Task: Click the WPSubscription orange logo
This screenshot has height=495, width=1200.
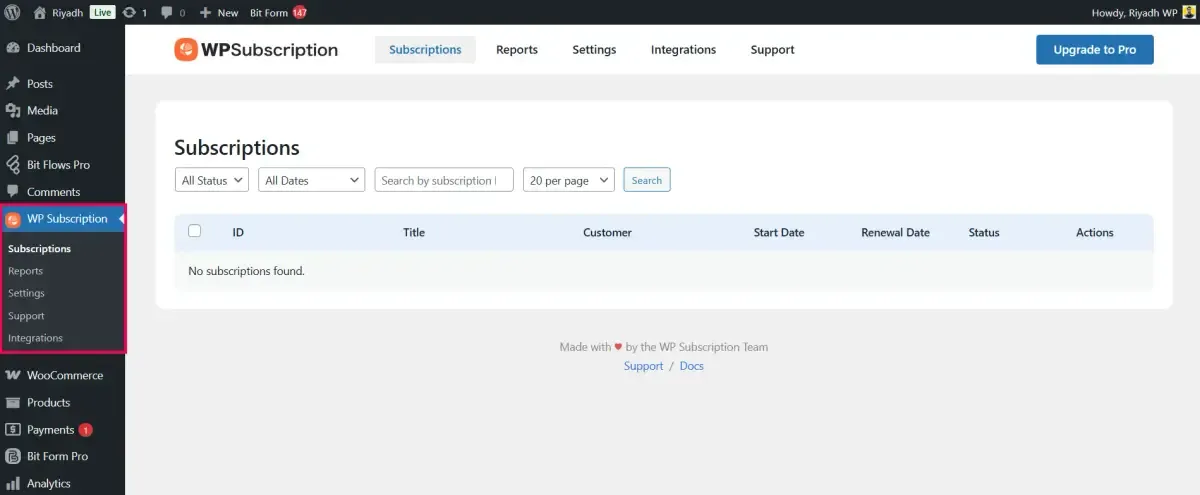Action: 185,50
